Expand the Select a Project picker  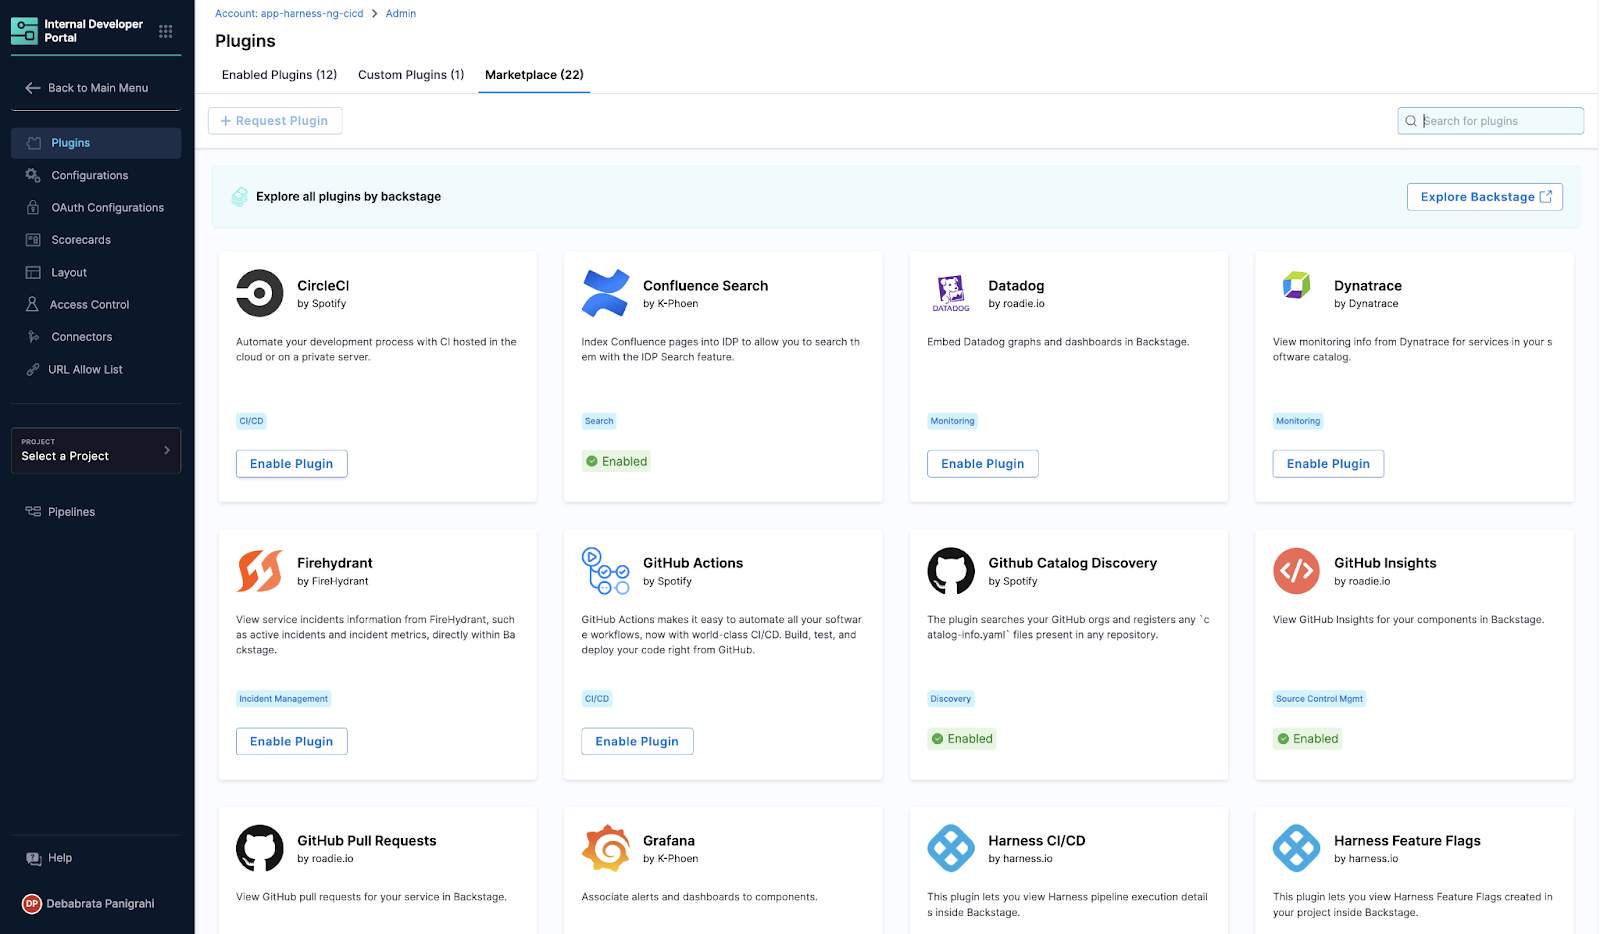(96, 450)
